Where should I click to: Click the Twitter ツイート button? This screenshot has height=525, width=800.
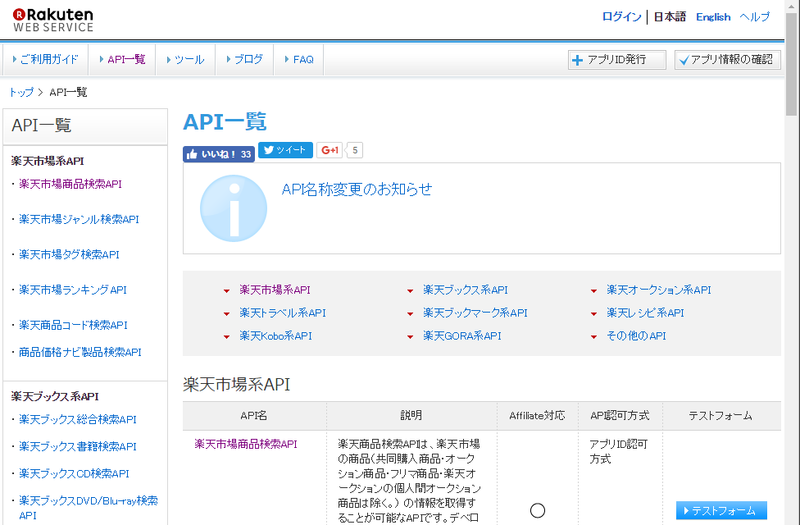pyautogui.click(x=285, y=150)
